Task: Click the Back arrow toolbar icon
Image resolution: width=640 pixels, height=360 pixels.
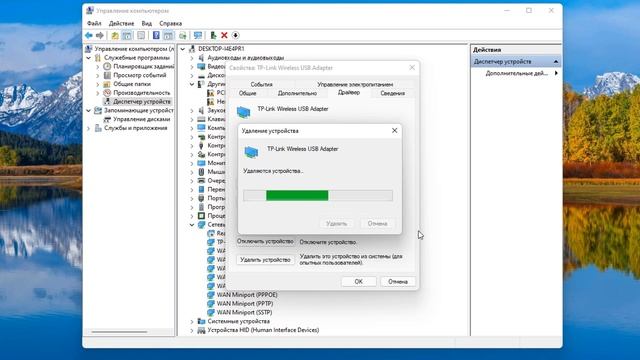Action: pyautogui.click(x=89, y=36)
